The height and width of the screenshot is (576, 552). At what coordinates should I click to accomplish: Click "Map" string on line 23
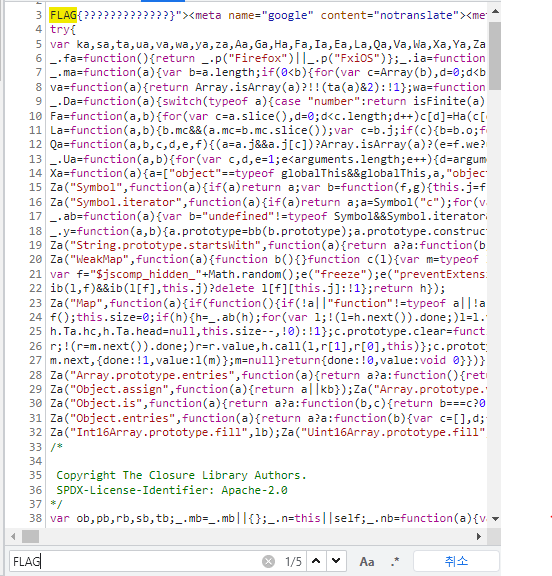coord(86,303)
